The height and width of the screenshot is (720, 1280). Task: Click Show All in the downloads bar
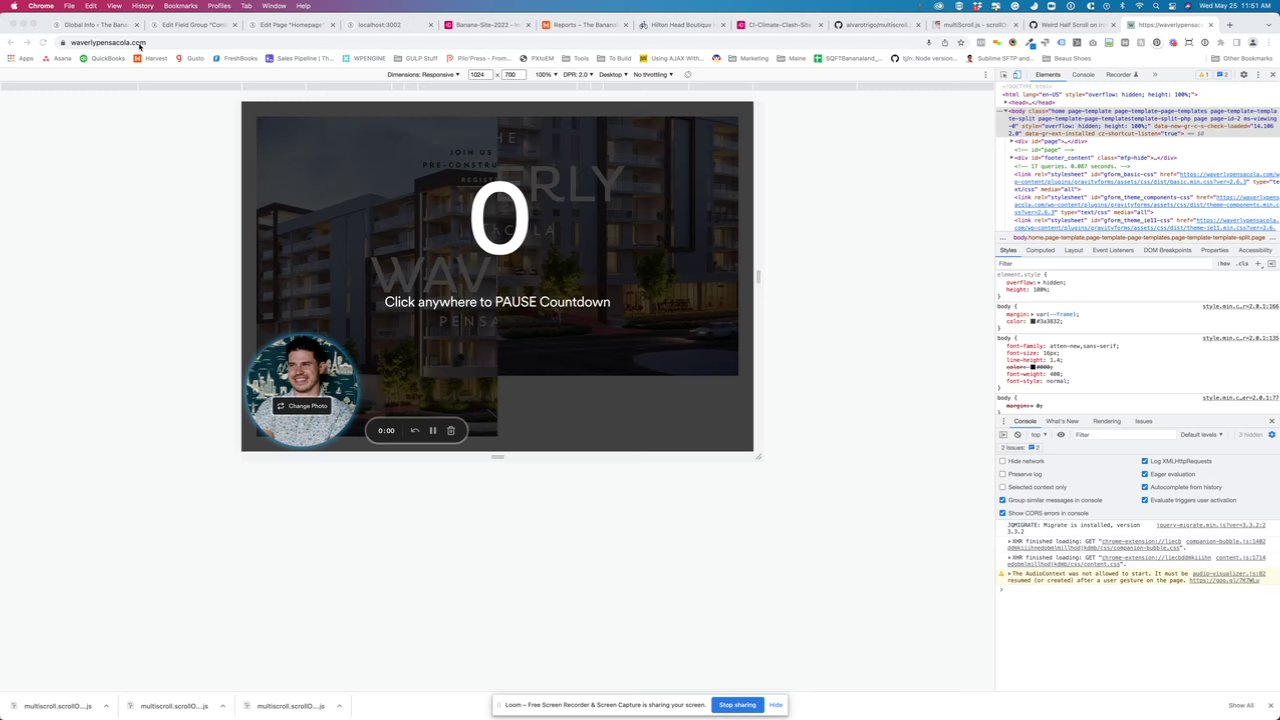click(x=1241, y=706)
